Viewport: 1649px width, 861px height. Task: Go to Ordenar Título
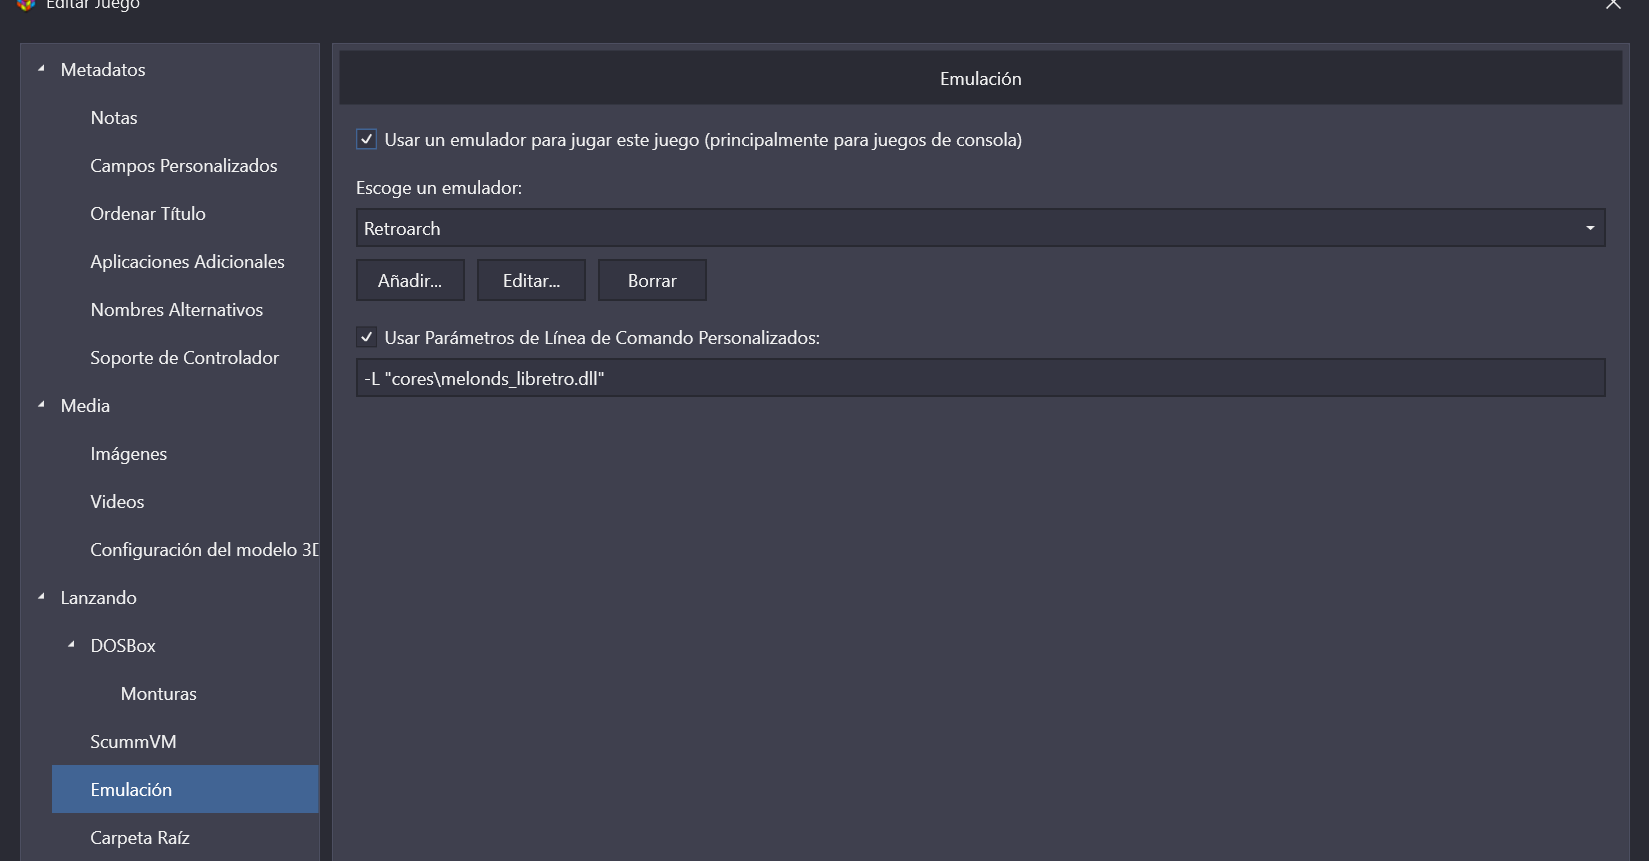click(148, 214)
